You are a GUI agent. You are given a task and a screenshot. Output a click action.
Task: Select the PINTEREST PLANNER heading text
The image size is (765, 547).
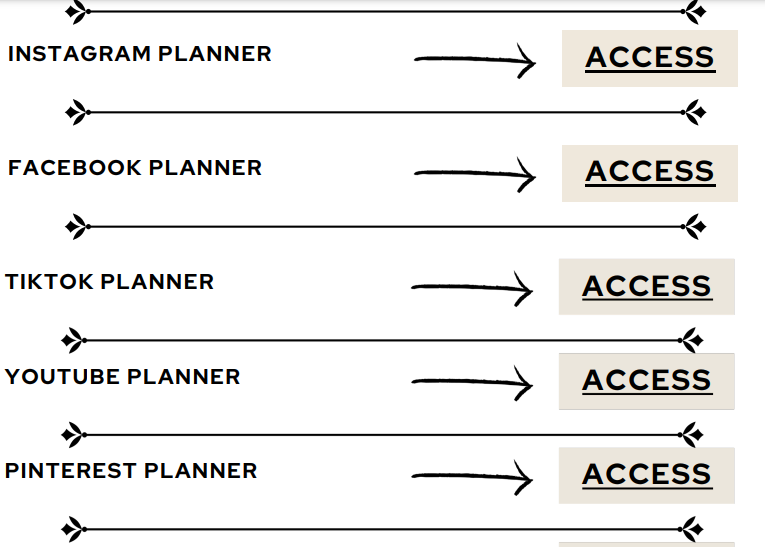tap(131, 471)
